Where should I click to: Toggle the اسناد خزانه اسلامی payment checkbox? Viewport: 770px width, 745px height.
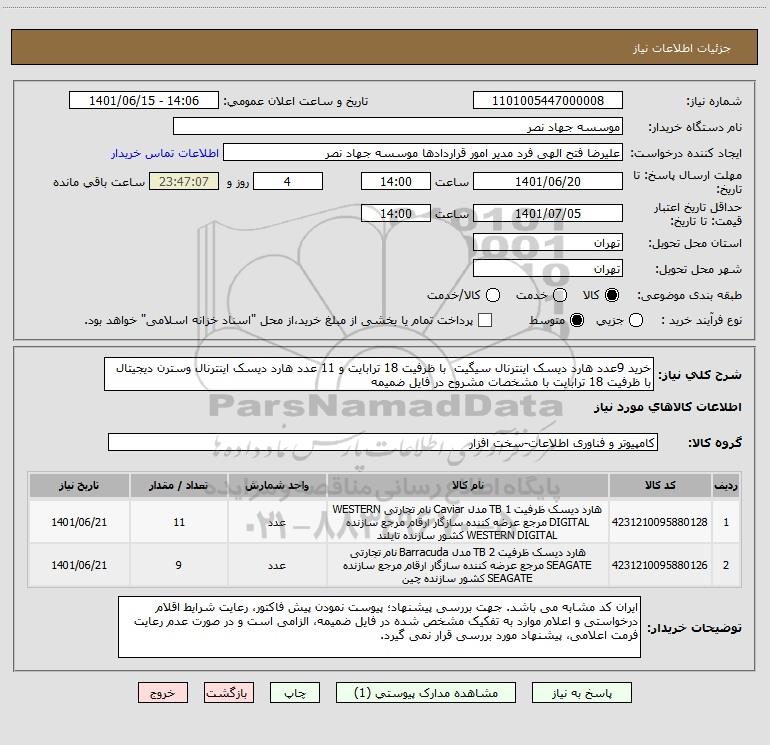click(485, 320)
